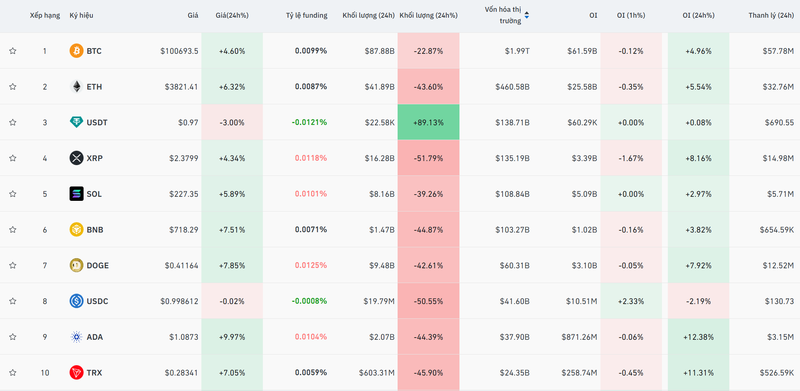Toggle the favorite star for ADA
The image size is (800, 391).
click(x=13, y=337)
